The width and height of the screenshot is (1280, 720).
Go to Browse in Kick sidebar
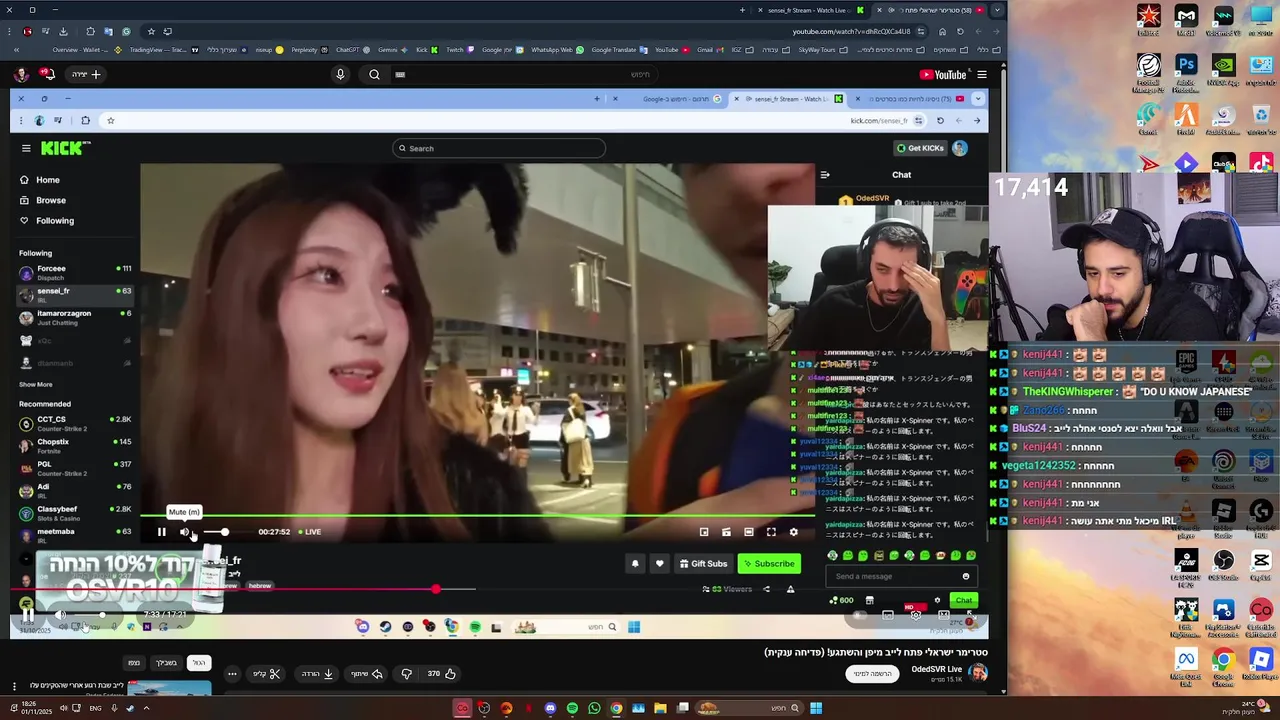[x=43, y=200]
